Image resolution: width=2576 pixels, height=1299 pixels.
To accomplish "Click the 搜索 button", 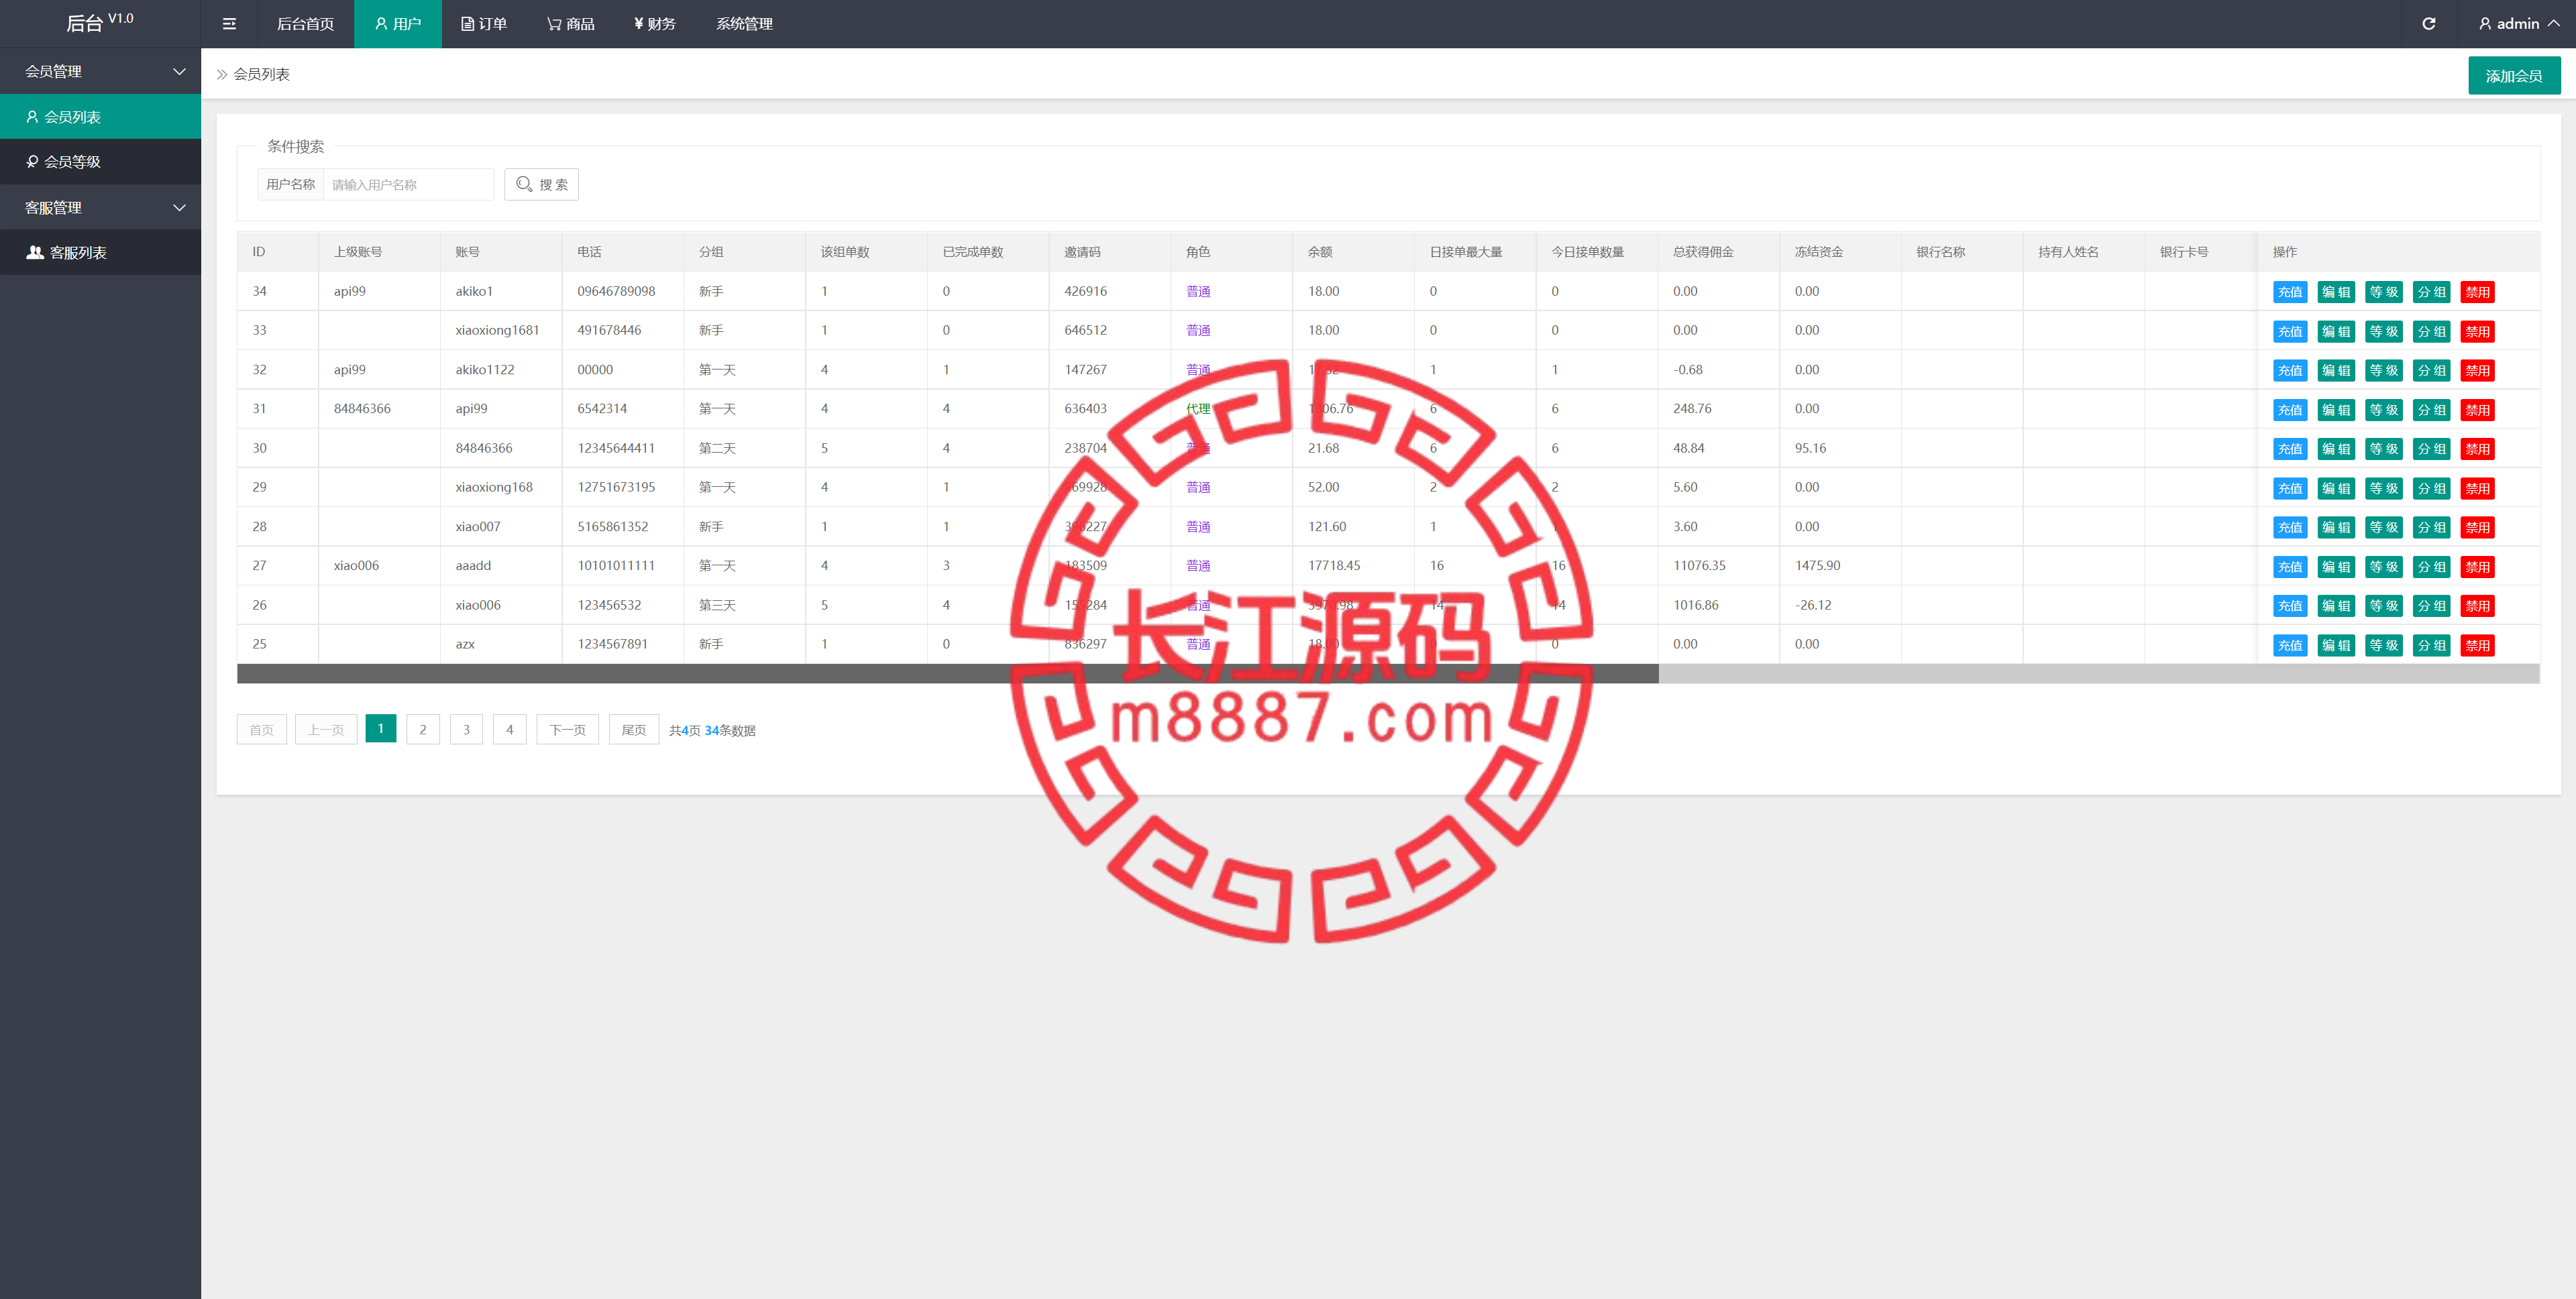I will pyautogui.click(x=541, y=184).
